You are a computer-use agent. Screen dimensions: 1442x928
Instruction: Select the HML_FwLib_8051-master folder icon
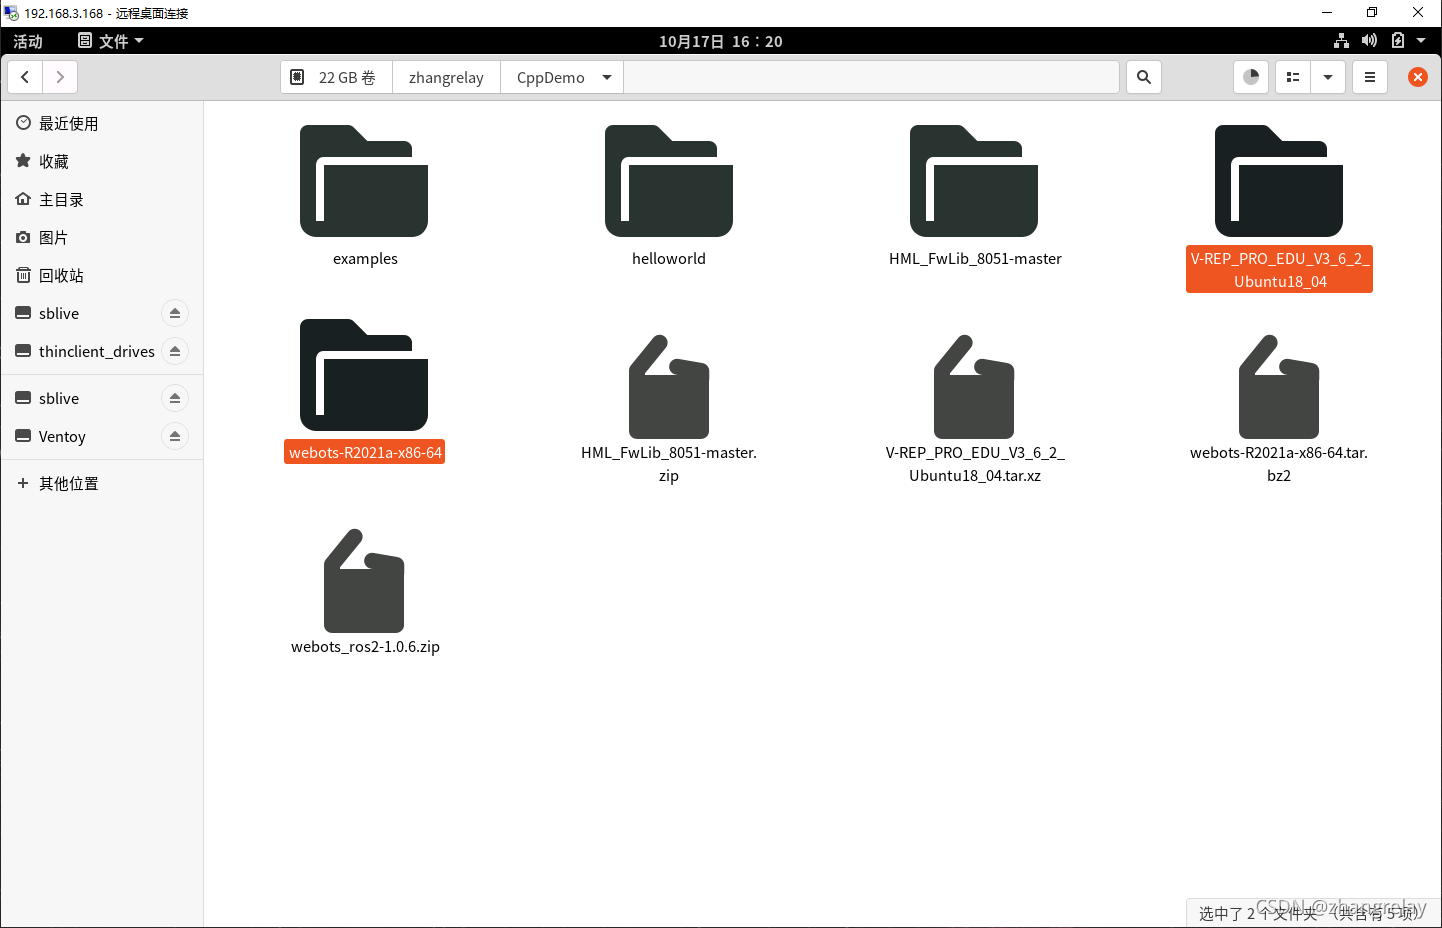point(974,181)
